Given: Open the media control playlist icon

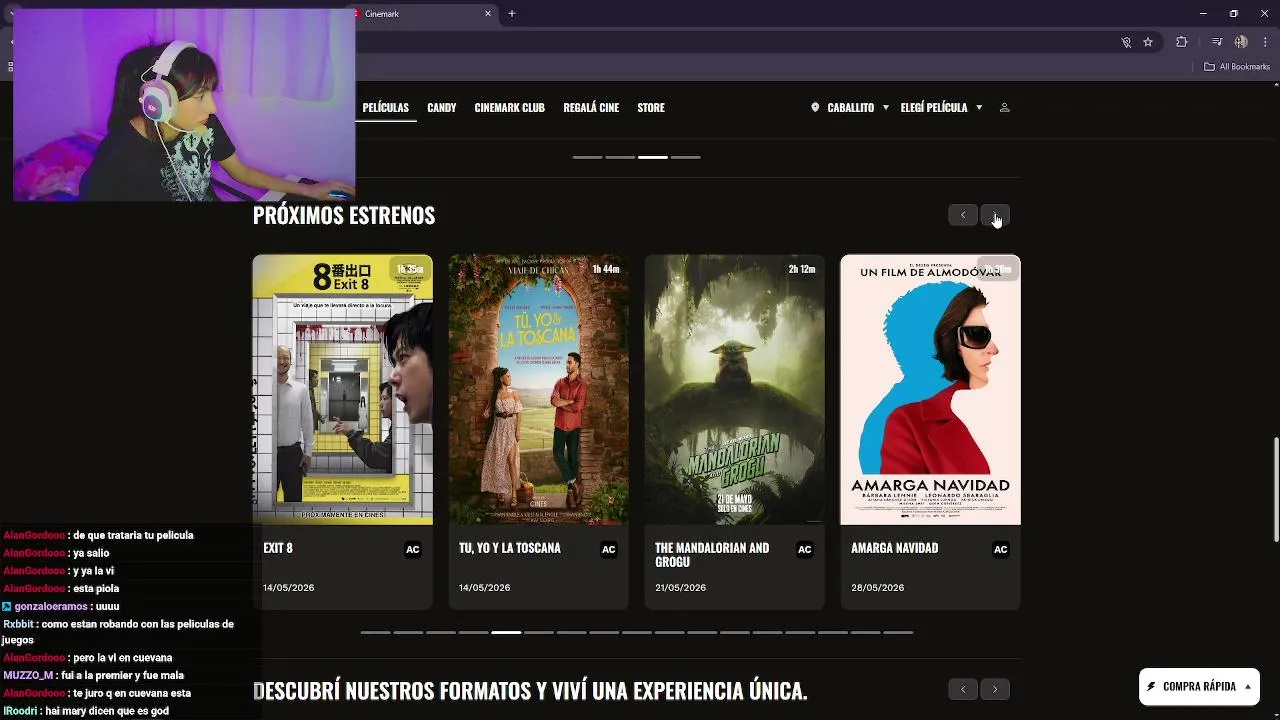Looking at the screenshot, I should (x=1217, y=42).
